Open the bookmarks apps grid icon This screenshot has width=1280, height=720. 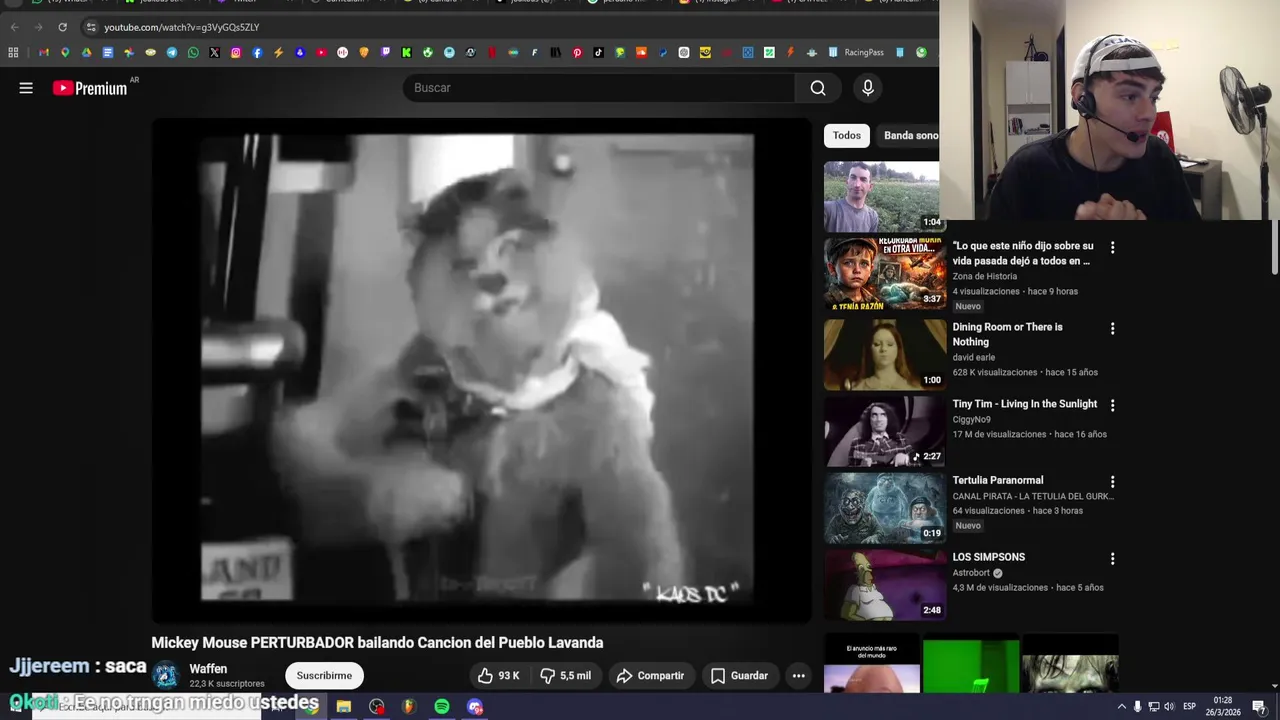13,52
